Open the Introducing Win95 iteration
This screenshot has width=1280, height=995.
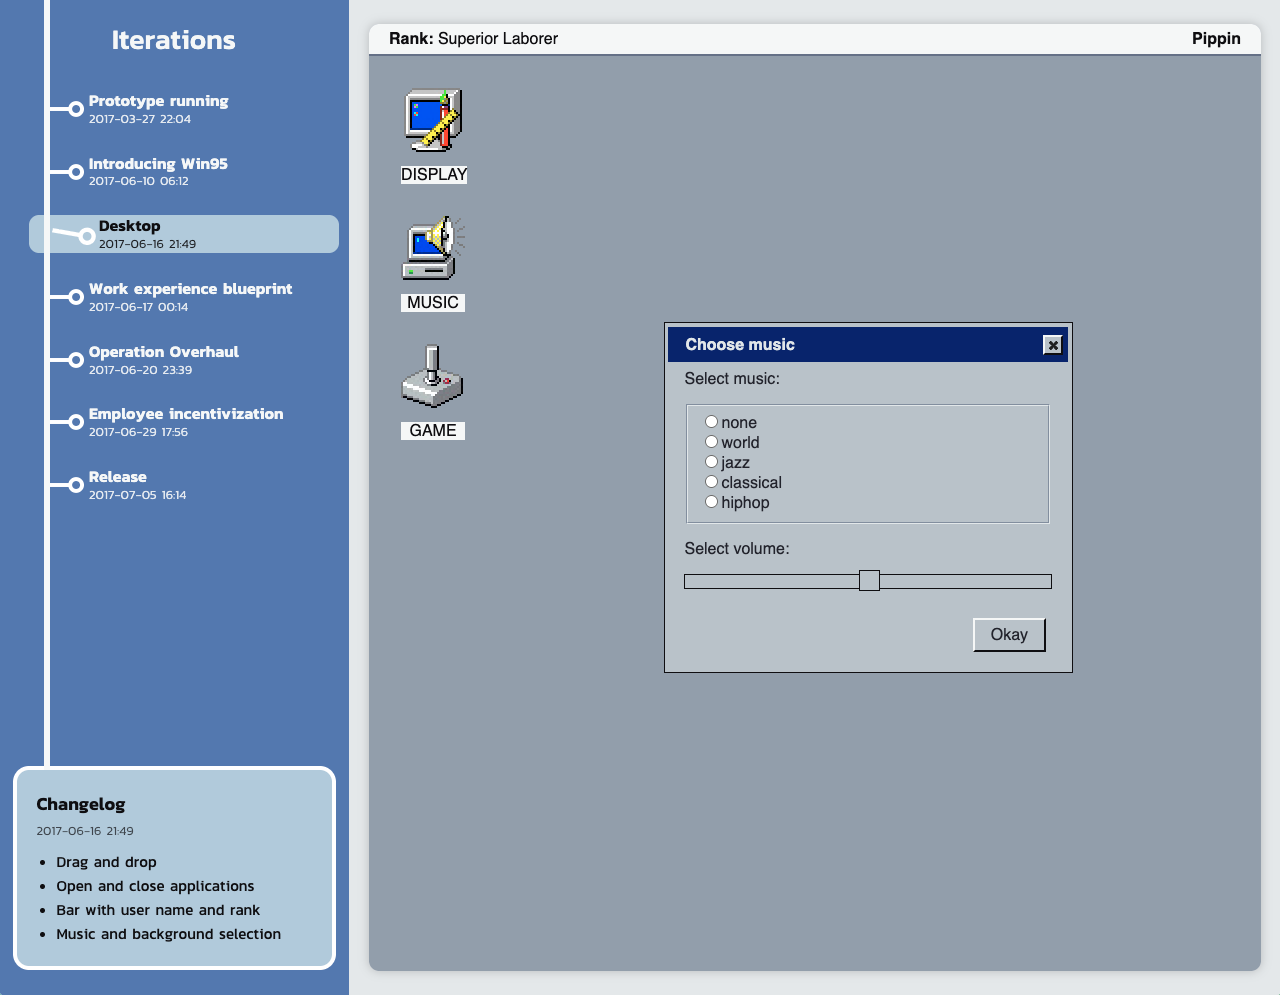click(x=158, y=164)
